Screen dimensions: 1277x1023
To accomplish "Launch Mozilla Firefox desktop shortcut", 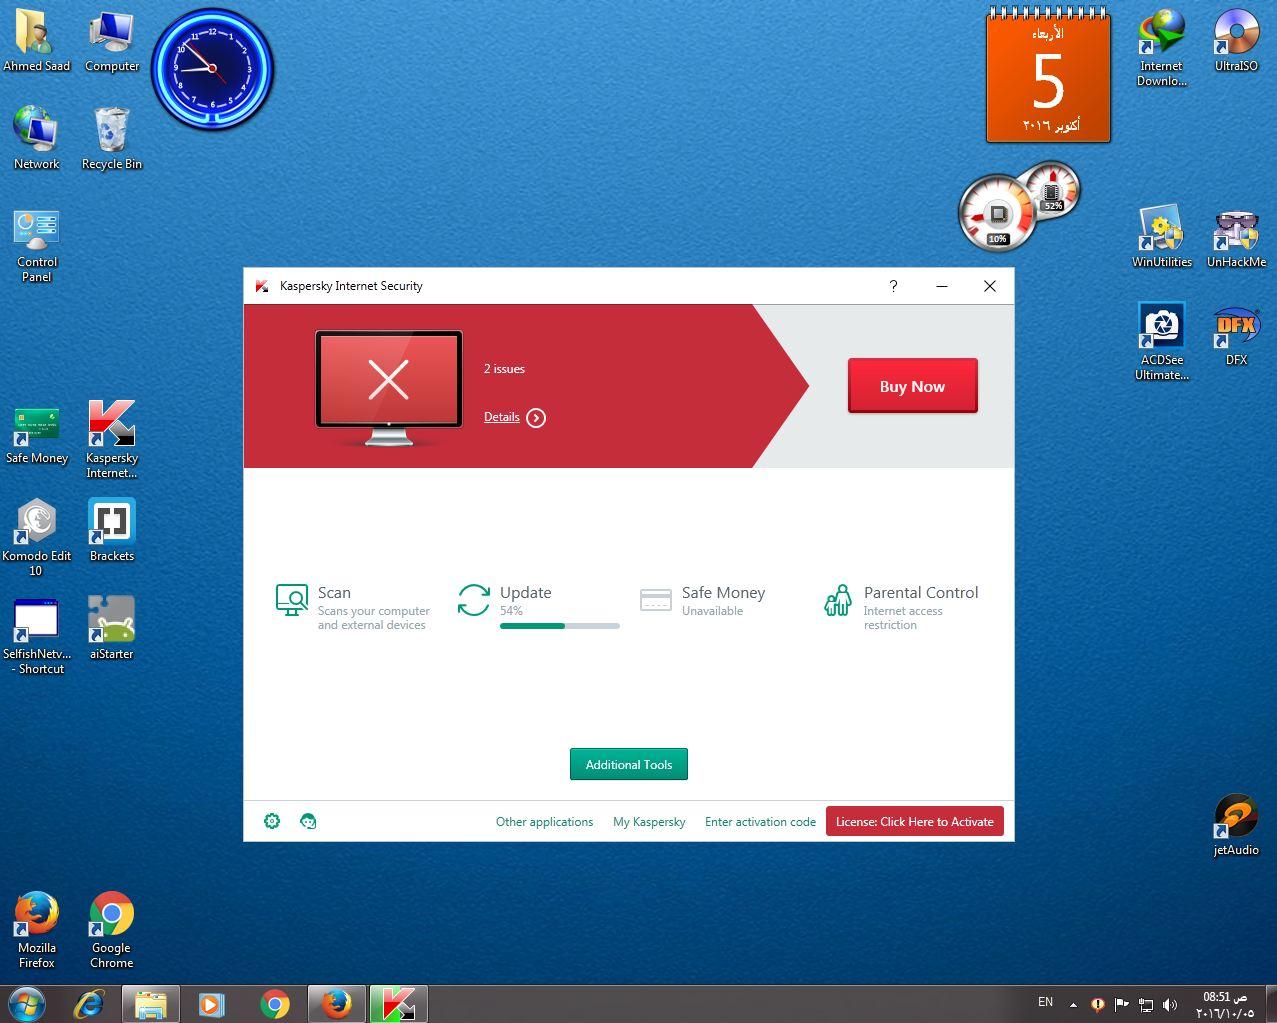I will point(37,930).
